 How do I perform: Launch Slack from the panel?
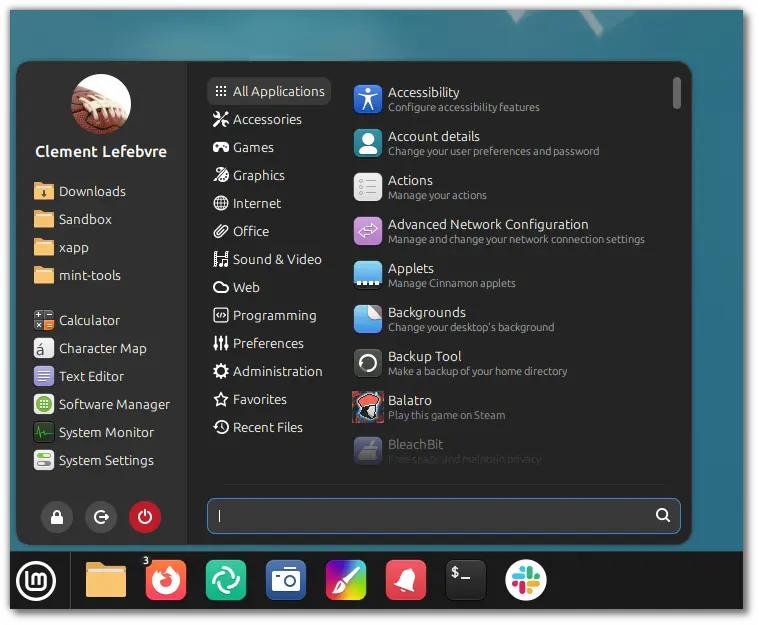coord(525,580)
